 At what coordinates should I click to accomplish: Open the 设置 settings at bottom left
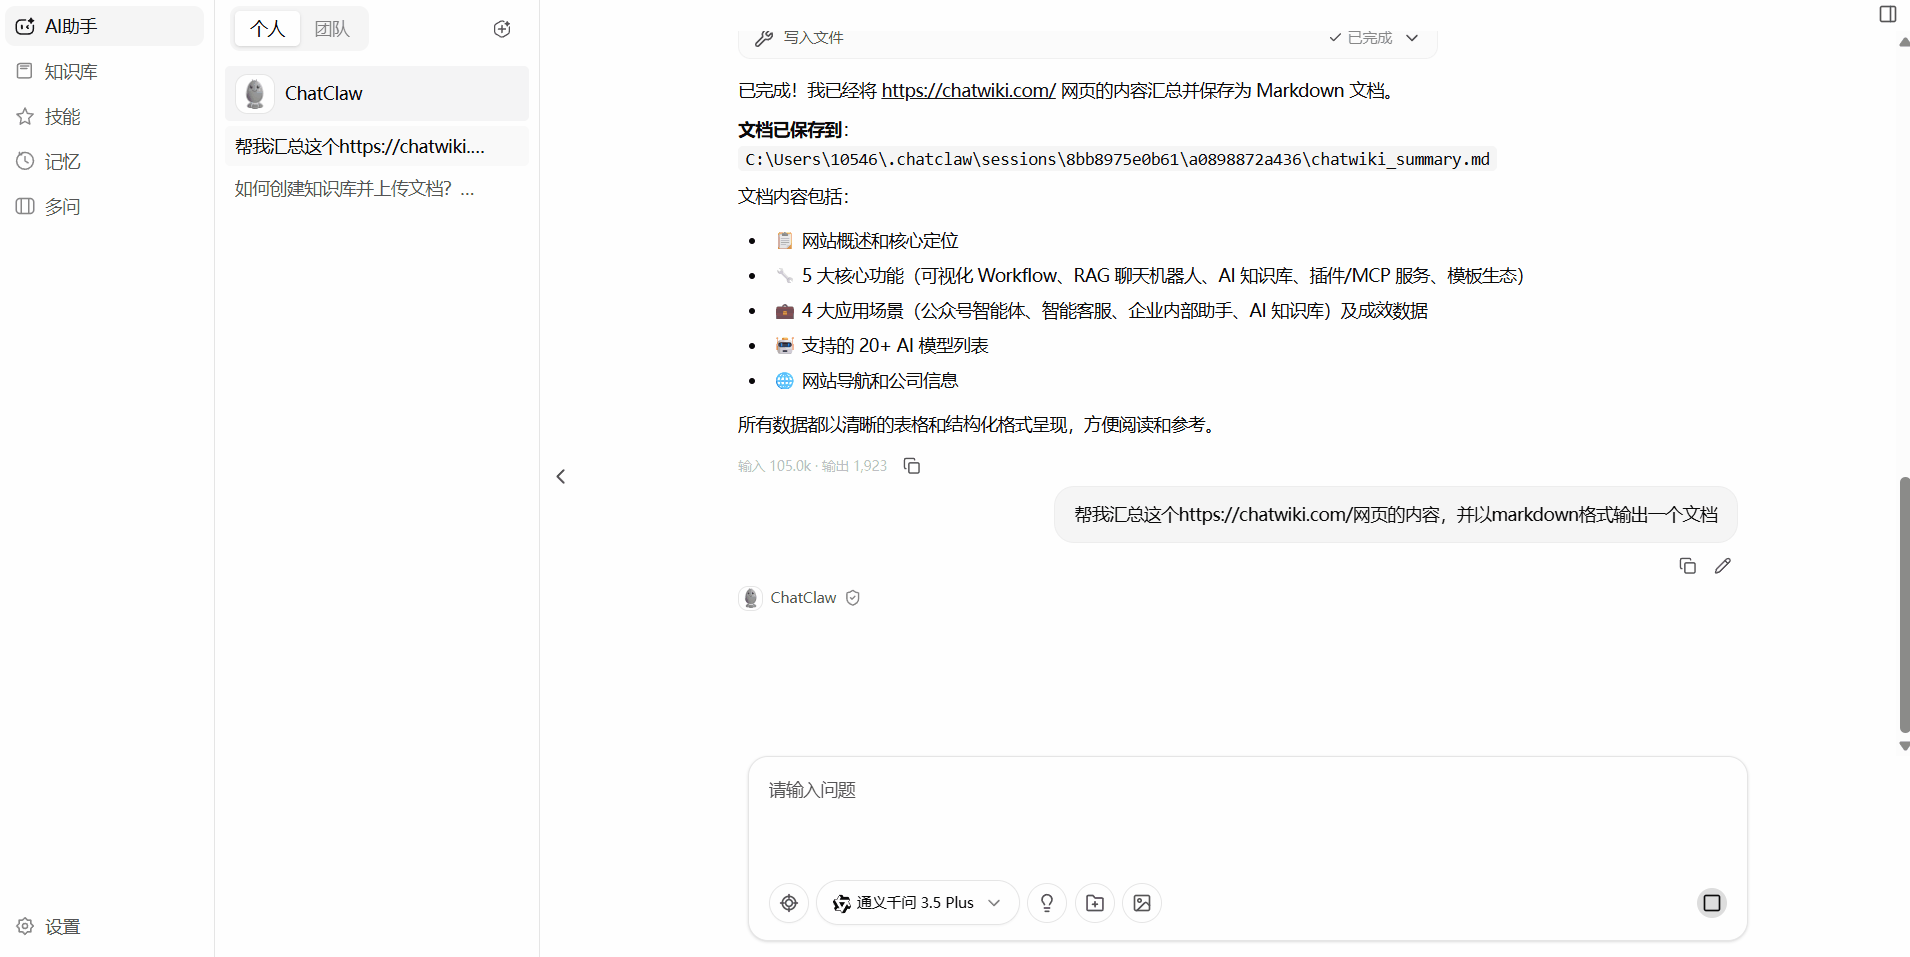click(x=47, y=926)
